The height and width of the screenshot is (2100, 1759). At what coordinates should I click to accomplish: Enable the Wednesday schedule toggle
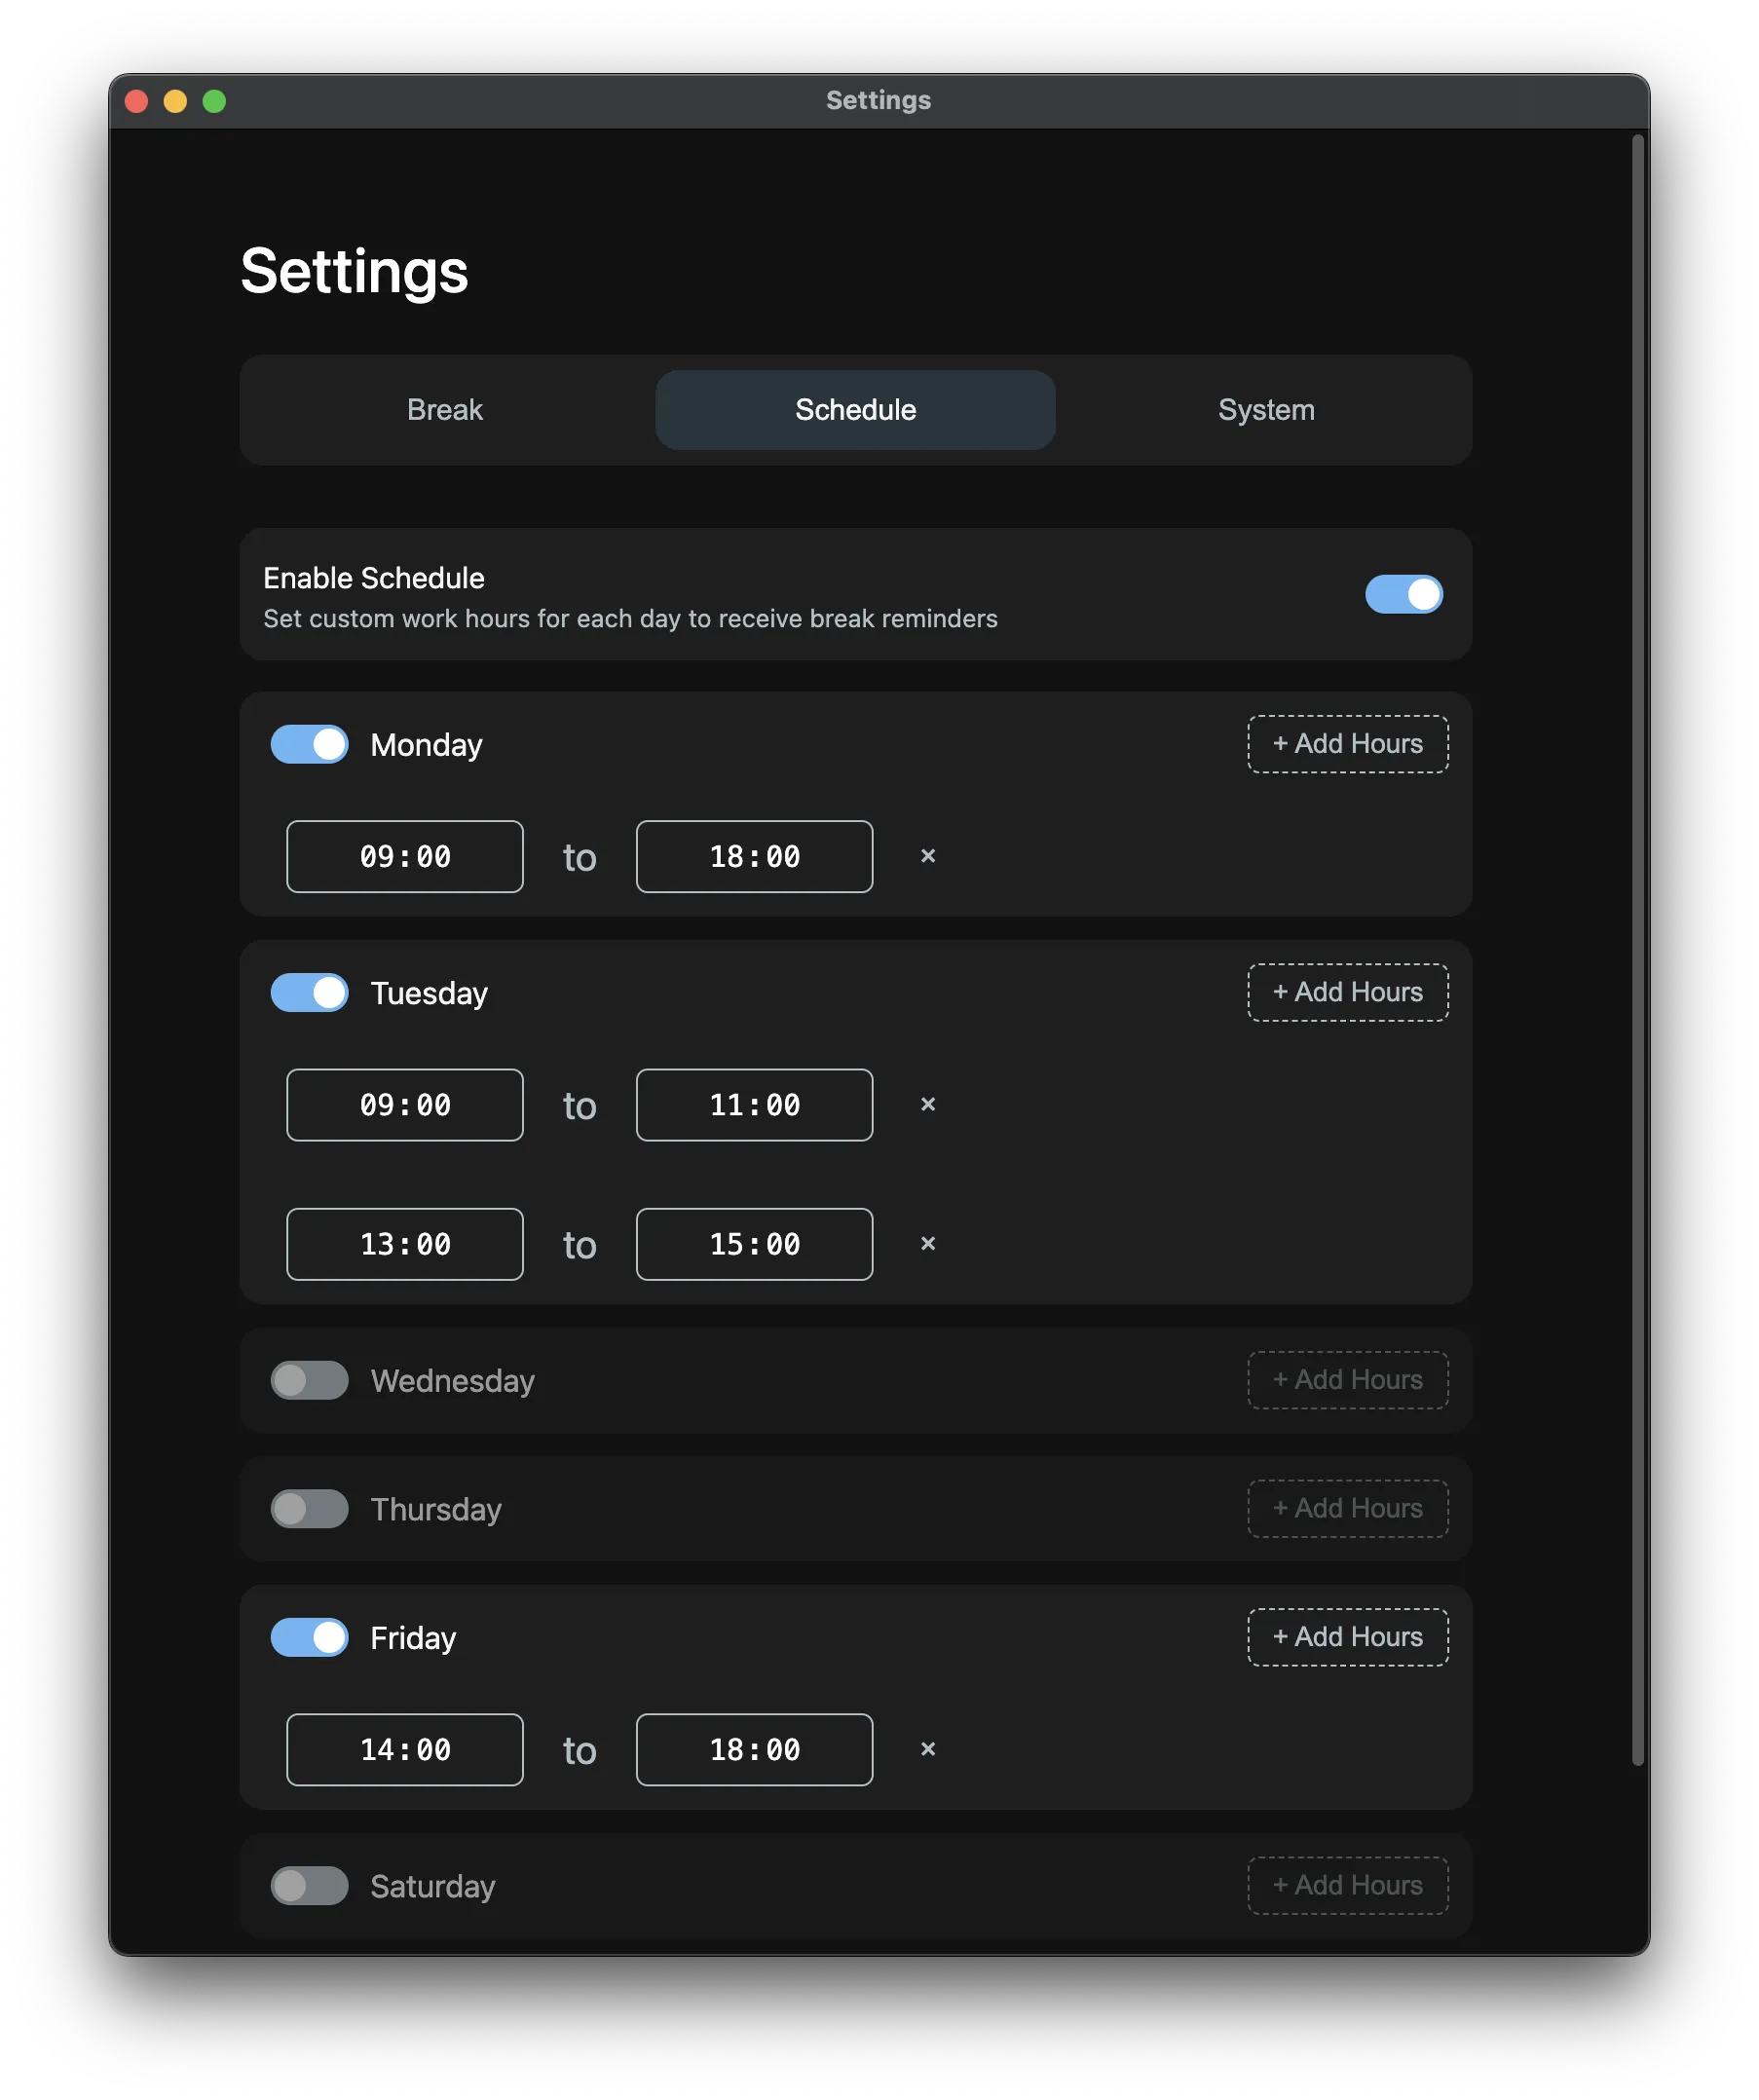click(x=309, y=1380)
